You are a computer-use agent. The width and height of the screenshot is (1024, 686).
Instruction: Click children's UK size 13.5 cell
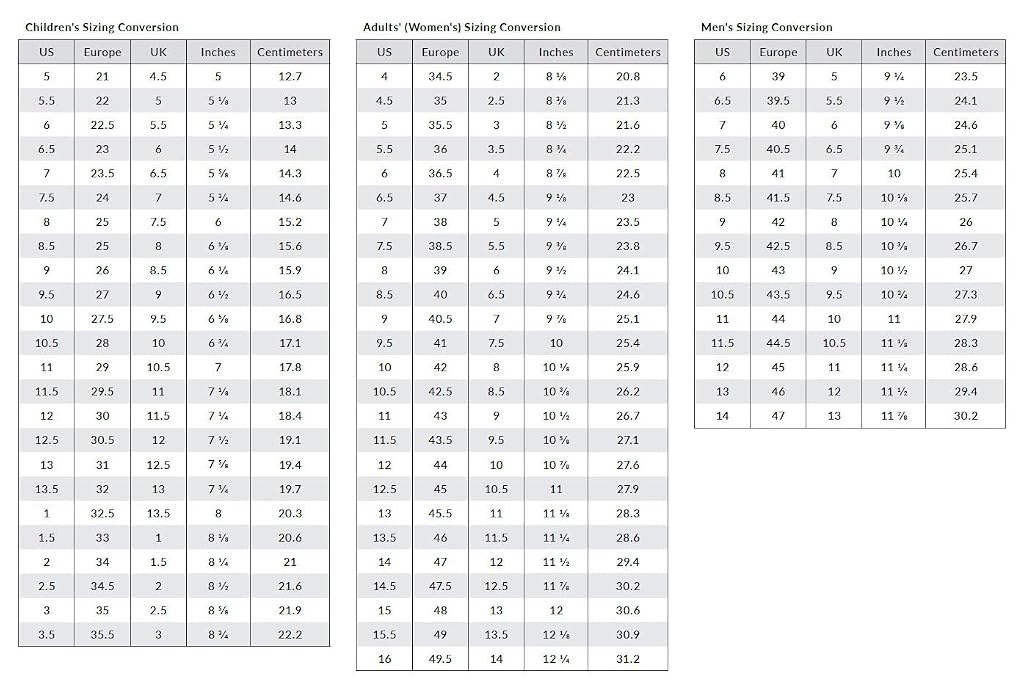[158, 514]
